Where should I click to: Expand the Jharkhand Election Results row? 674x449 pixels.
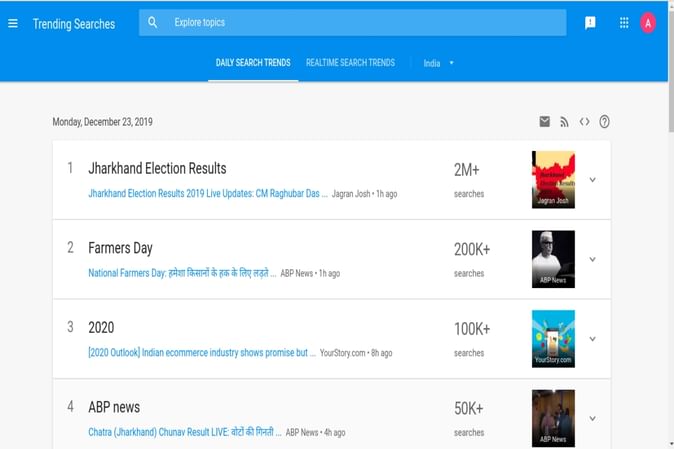[592, 180]
